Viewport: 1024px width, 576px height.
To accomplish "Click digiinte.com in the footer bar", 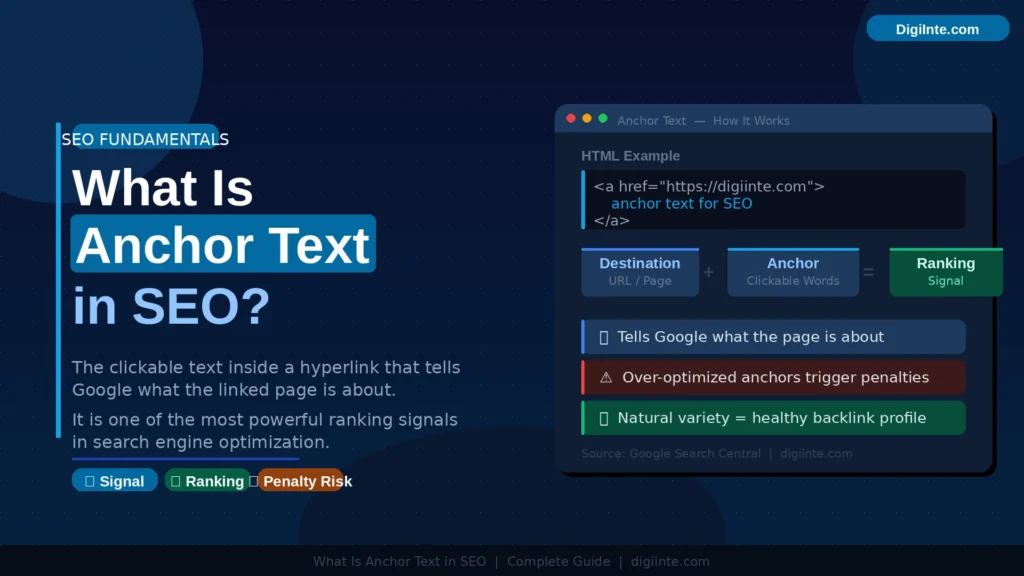I will click(670, 562).
